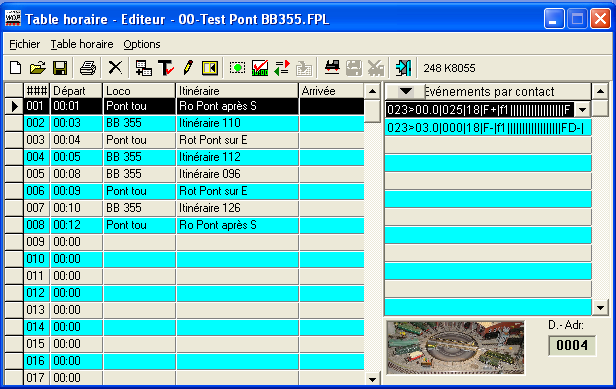
Task: Click departure time '00:03' cell
Action: click(x=76, y=123)
